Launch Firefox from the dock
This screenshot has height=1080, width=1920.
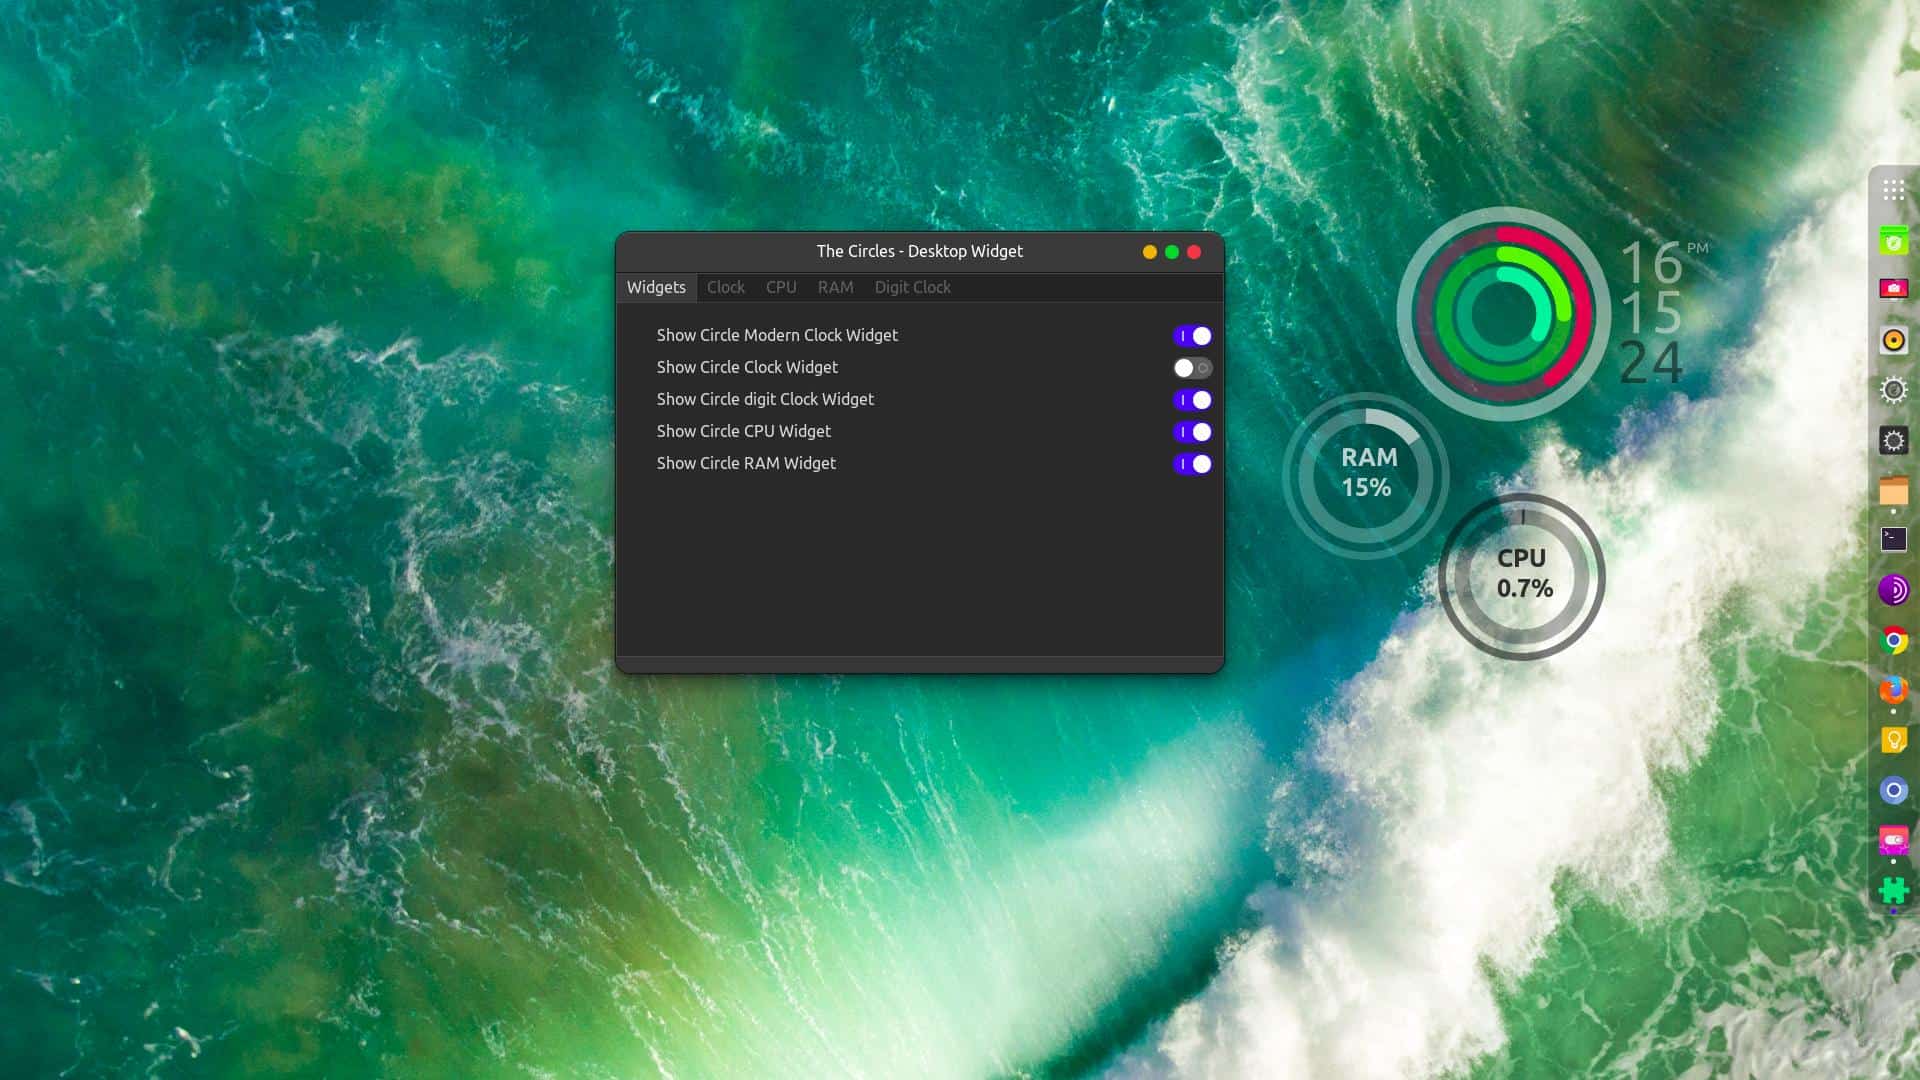click(x=1893, y=690)
